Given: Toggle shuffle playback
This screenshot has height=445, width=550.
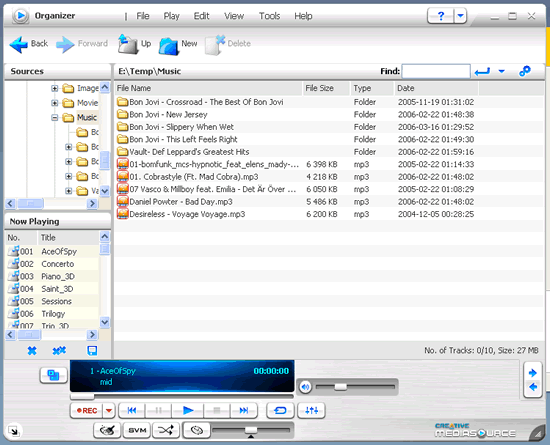Looking at the screenshot, I should pos(166,430).
